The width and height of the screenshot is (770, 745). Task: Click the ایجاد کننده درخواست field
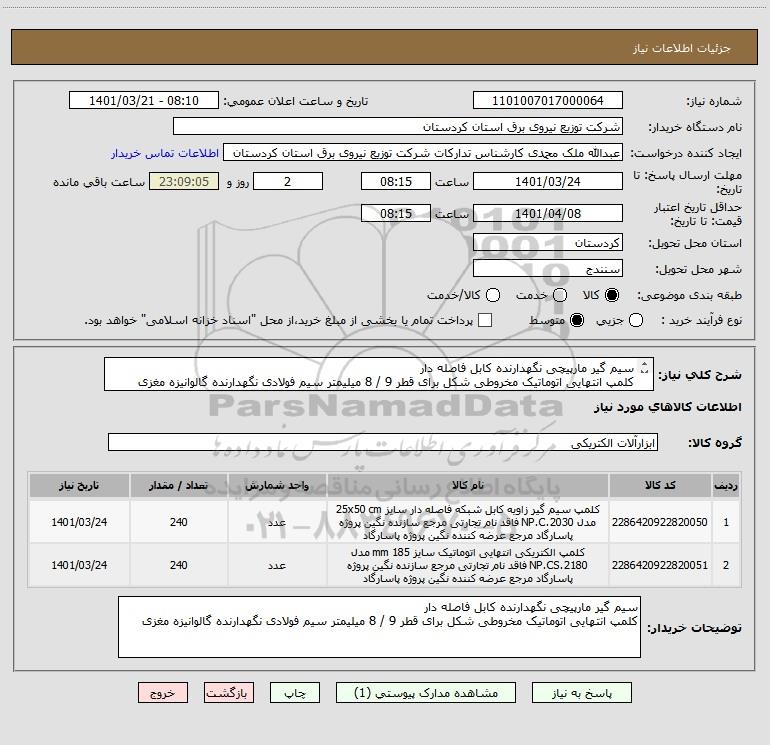(423, 152)
